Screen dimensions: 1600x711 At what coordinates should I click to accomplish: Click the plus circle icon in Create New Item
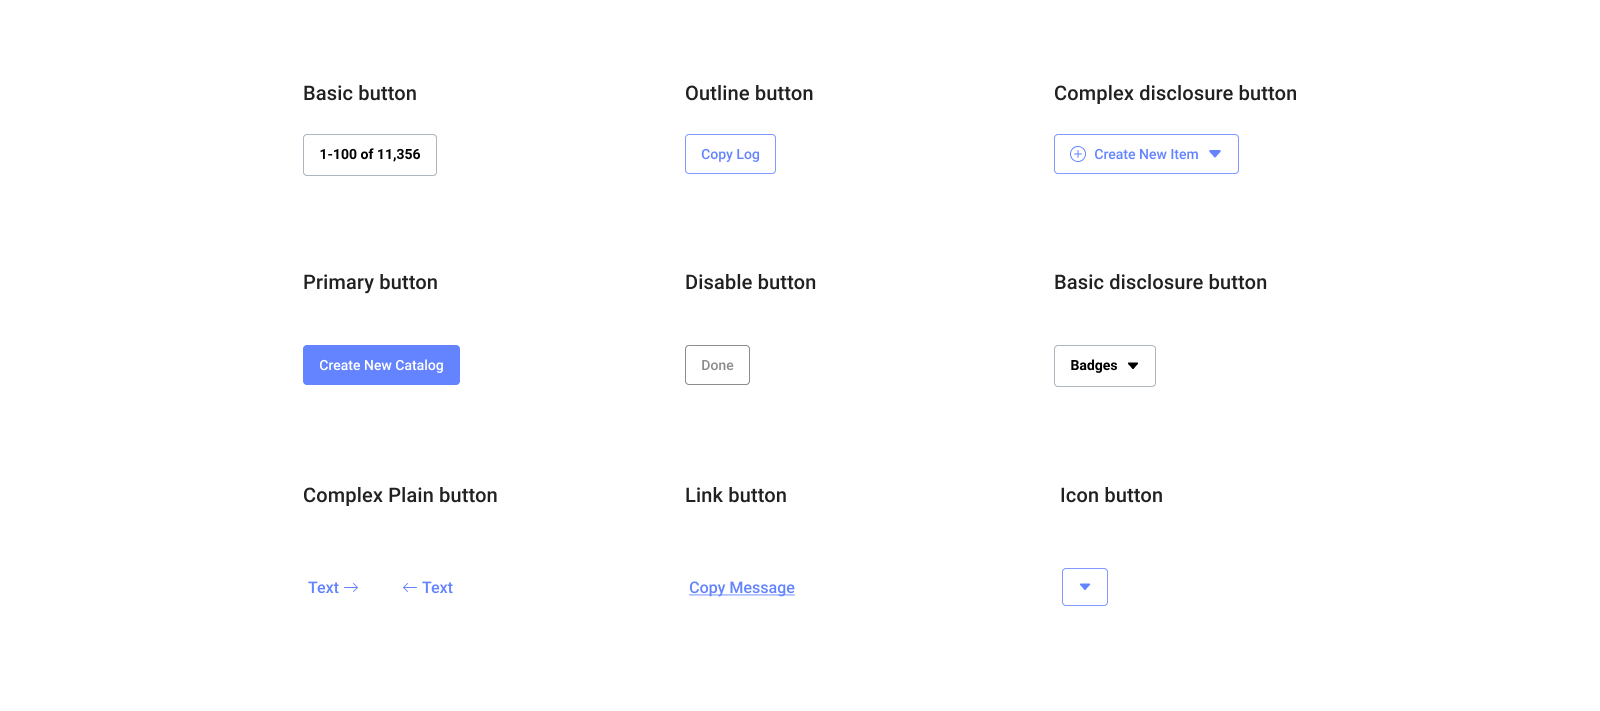1078,154
